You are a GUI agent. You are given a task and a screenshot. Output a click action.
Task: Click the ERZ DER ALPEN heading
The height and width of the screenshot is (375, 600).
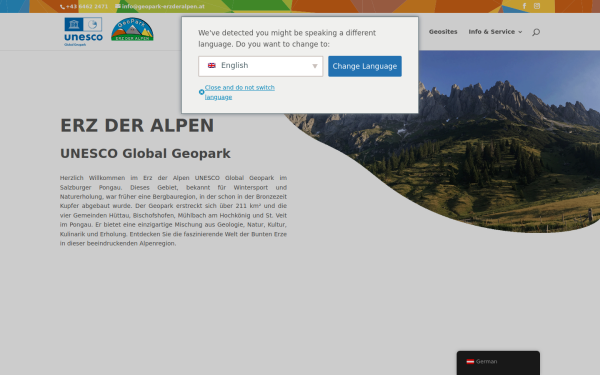(x=137, y=126)
